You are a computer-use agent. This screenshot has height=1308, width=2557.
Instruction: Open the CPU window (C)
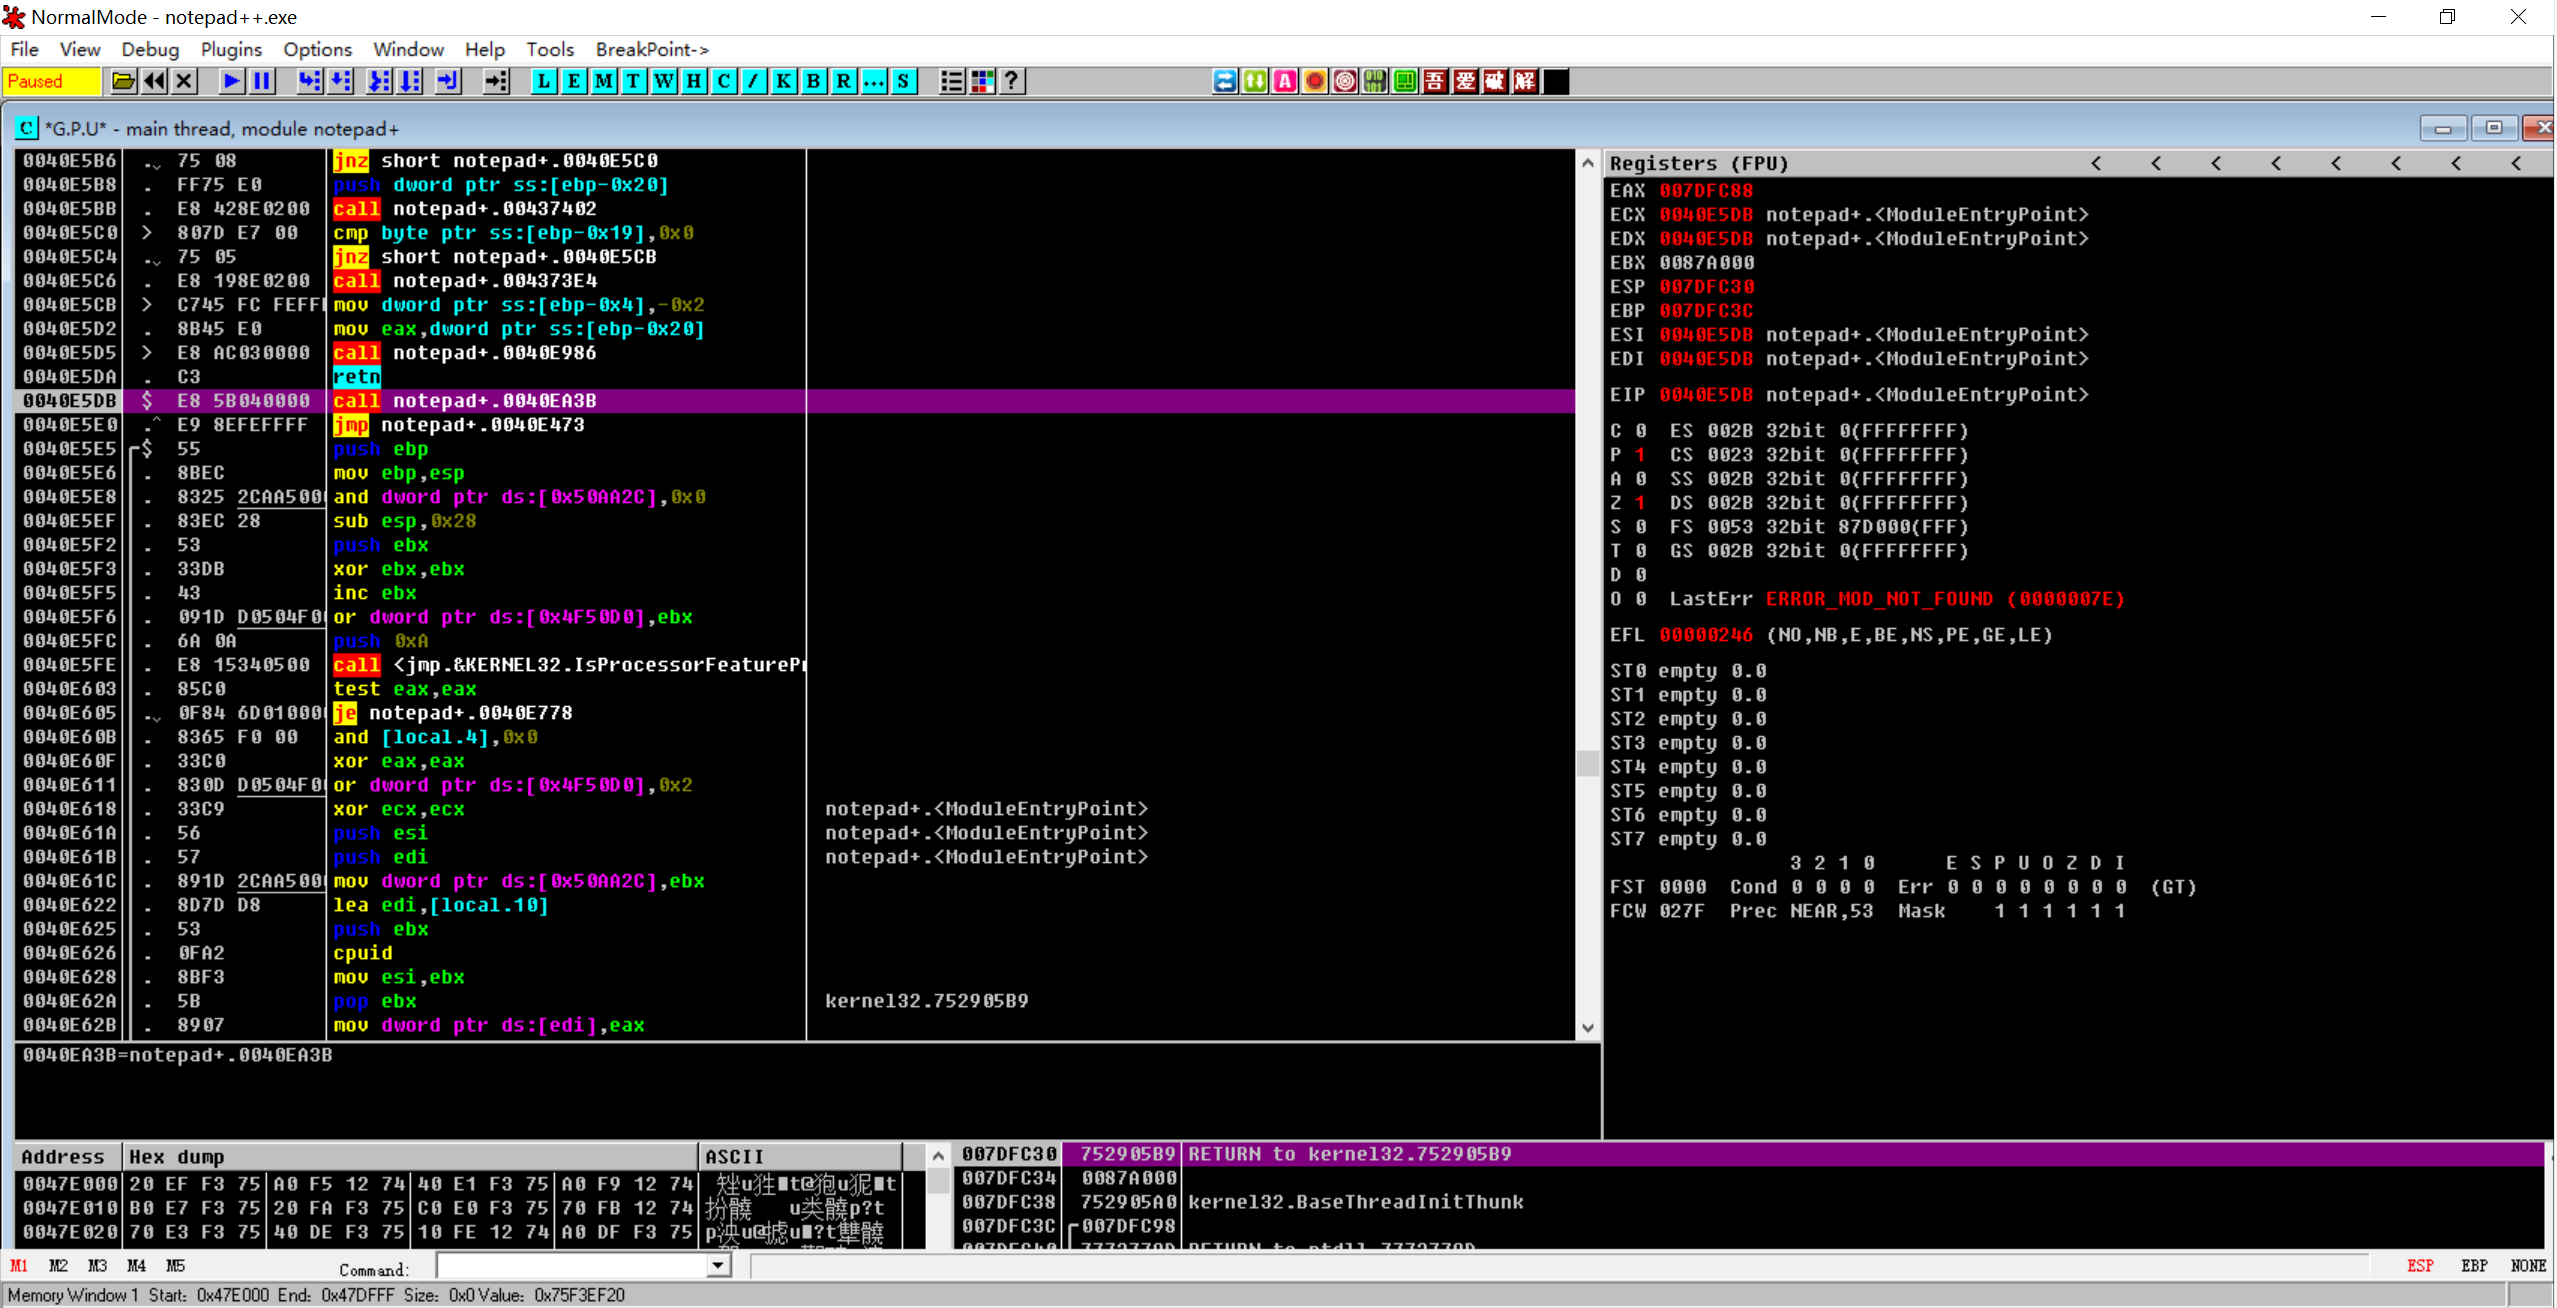point(723,81)
